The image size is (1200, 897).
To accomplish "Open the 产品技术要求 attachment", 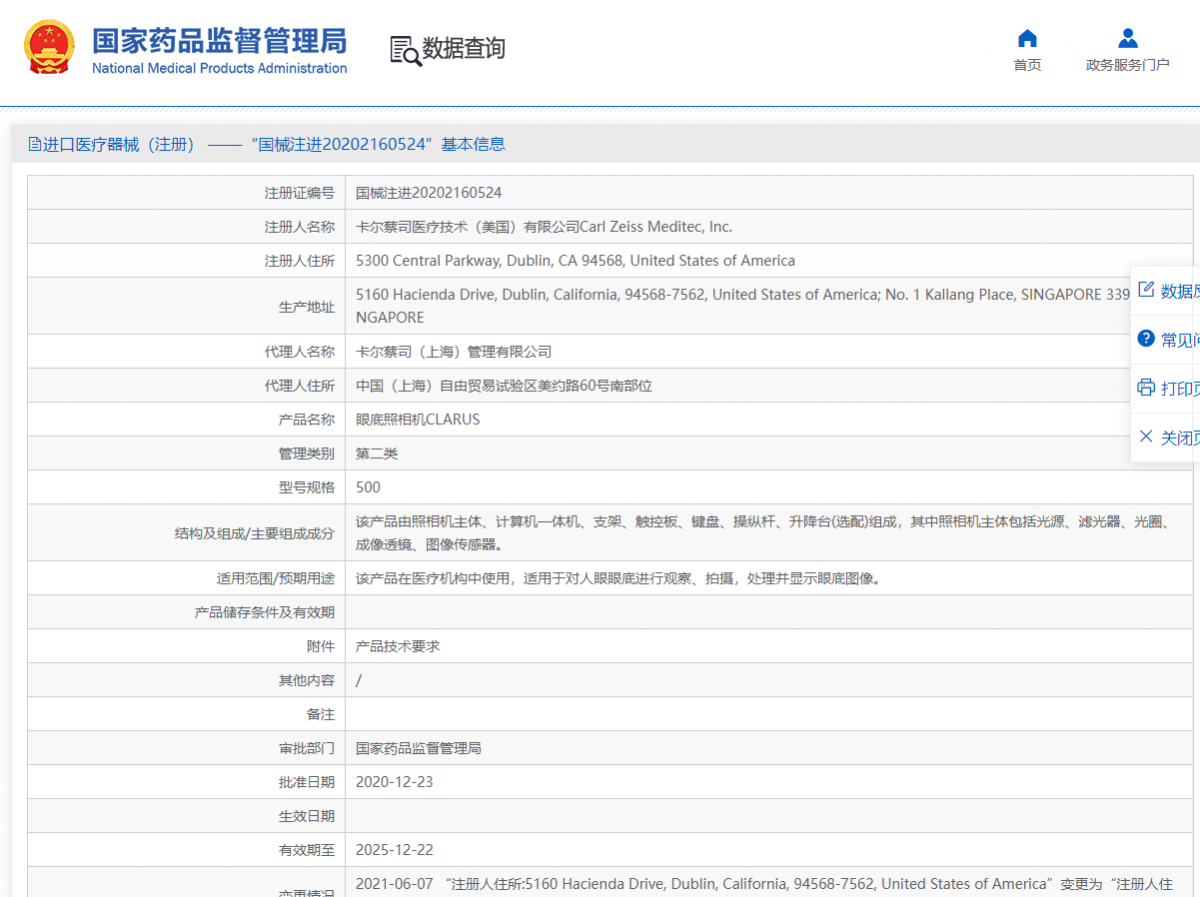I will click(x=397, y=646).
